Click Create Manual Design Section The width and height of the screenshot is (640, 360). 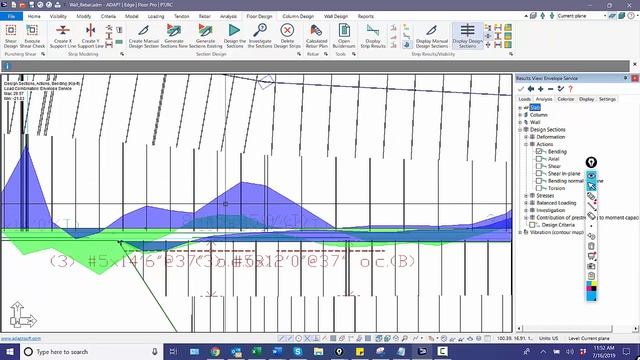[x=144, y=36]
